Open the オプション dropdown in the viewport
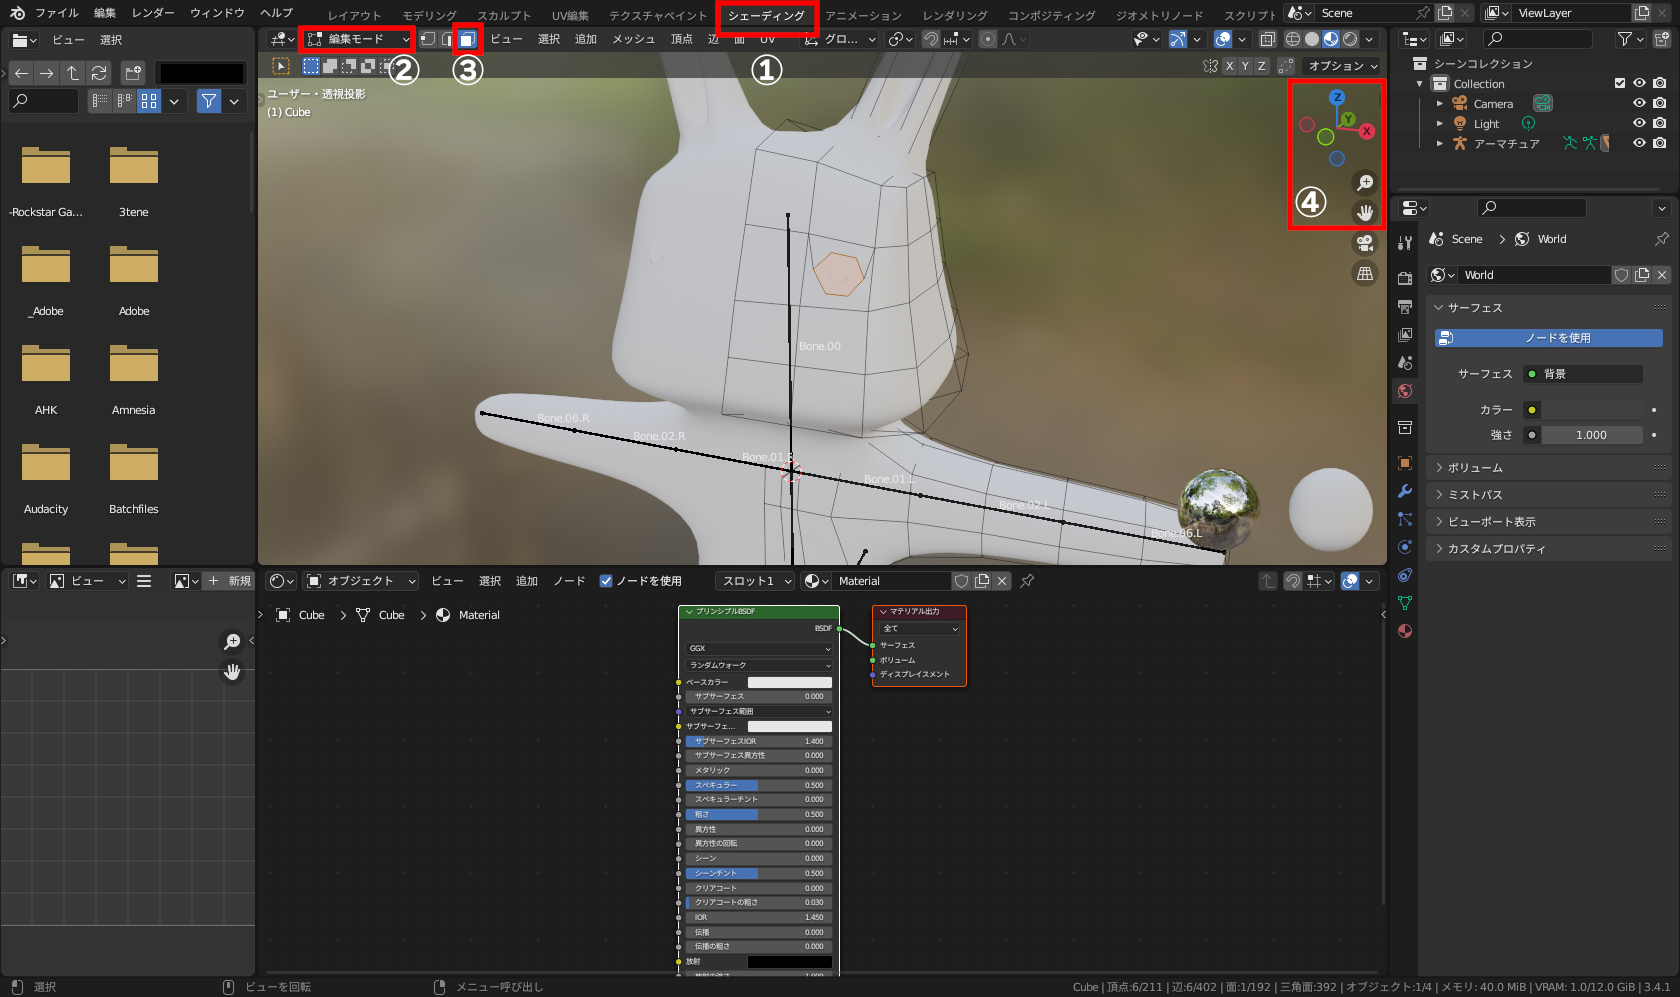1680x997 pixels. click(x=1342, y=66)
